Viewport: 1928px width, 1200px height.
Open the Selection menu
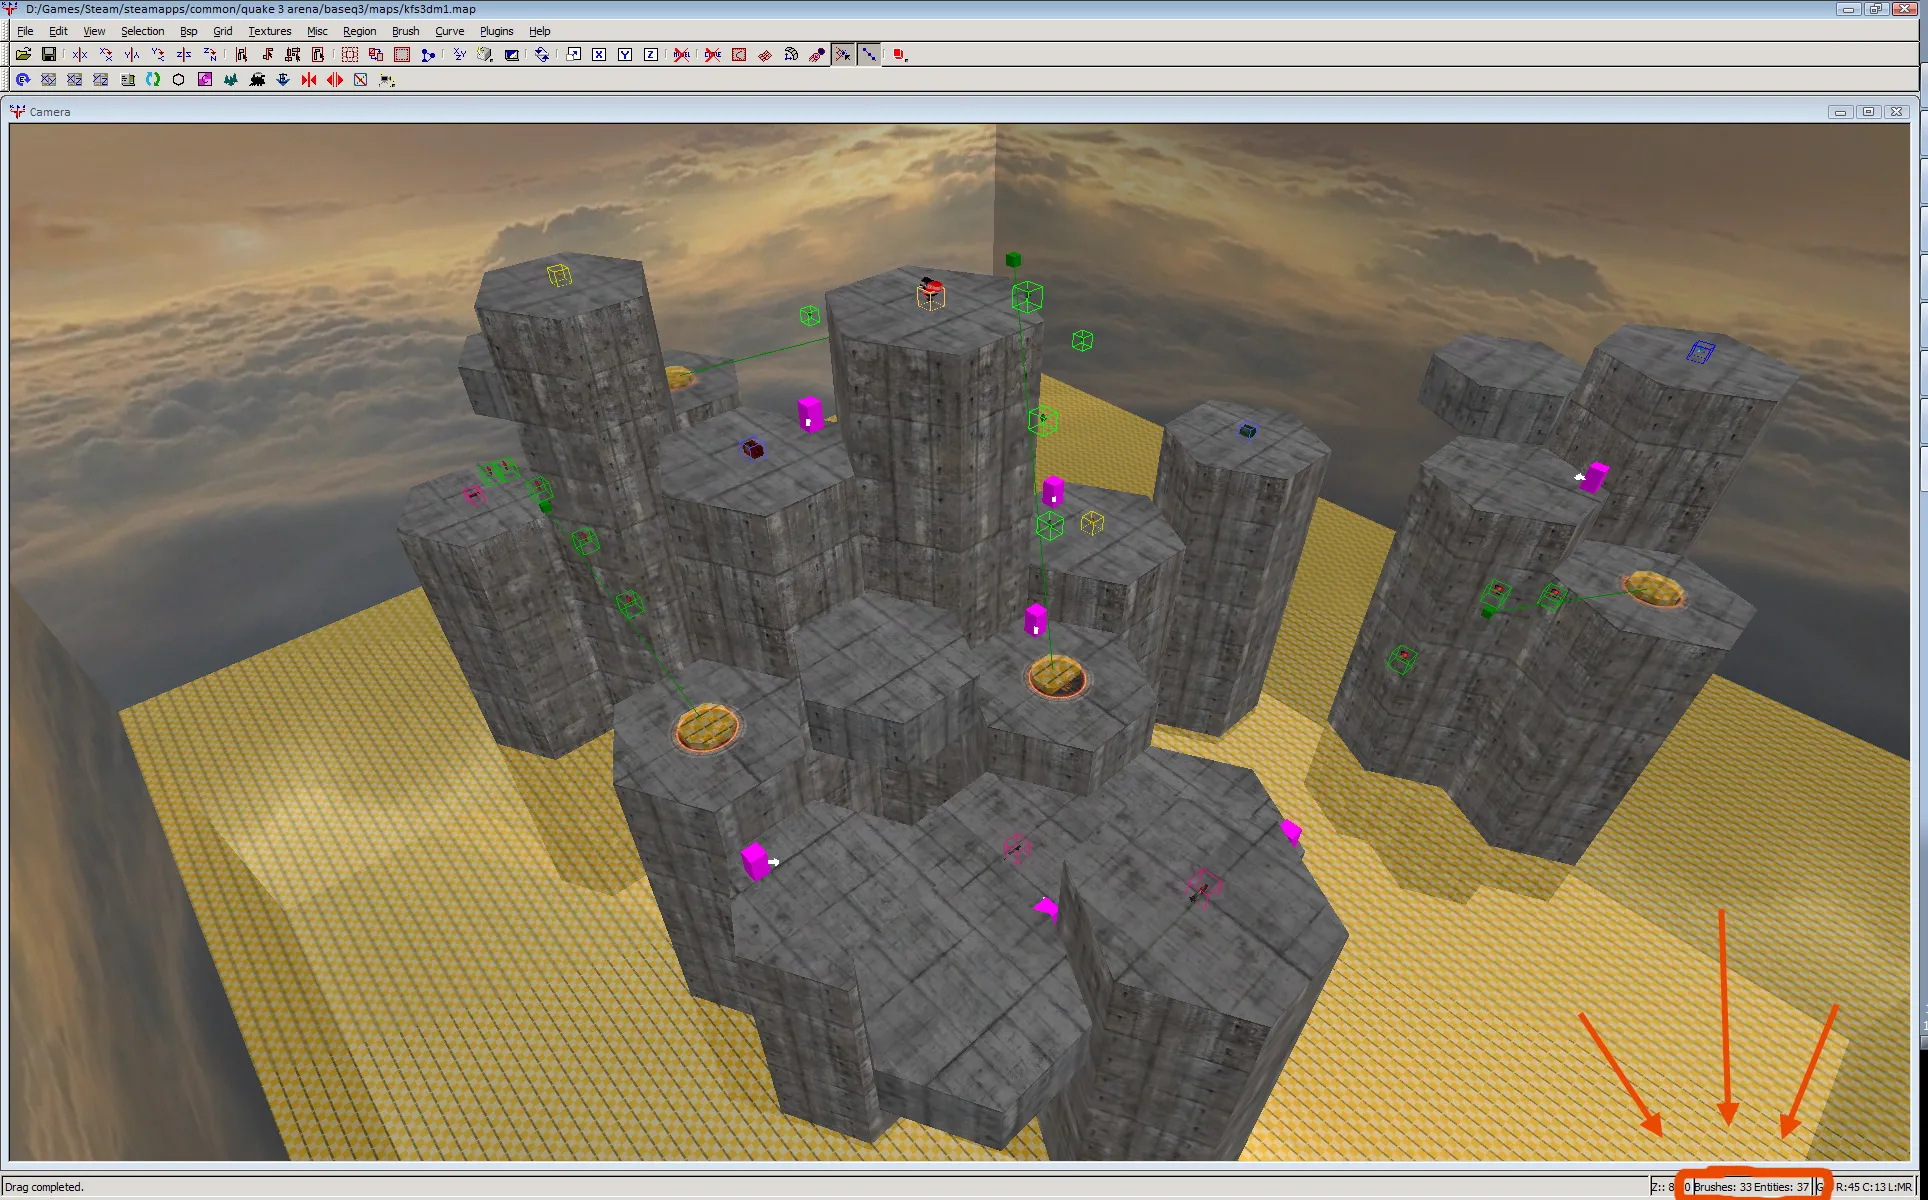click(x=143, y=31)
